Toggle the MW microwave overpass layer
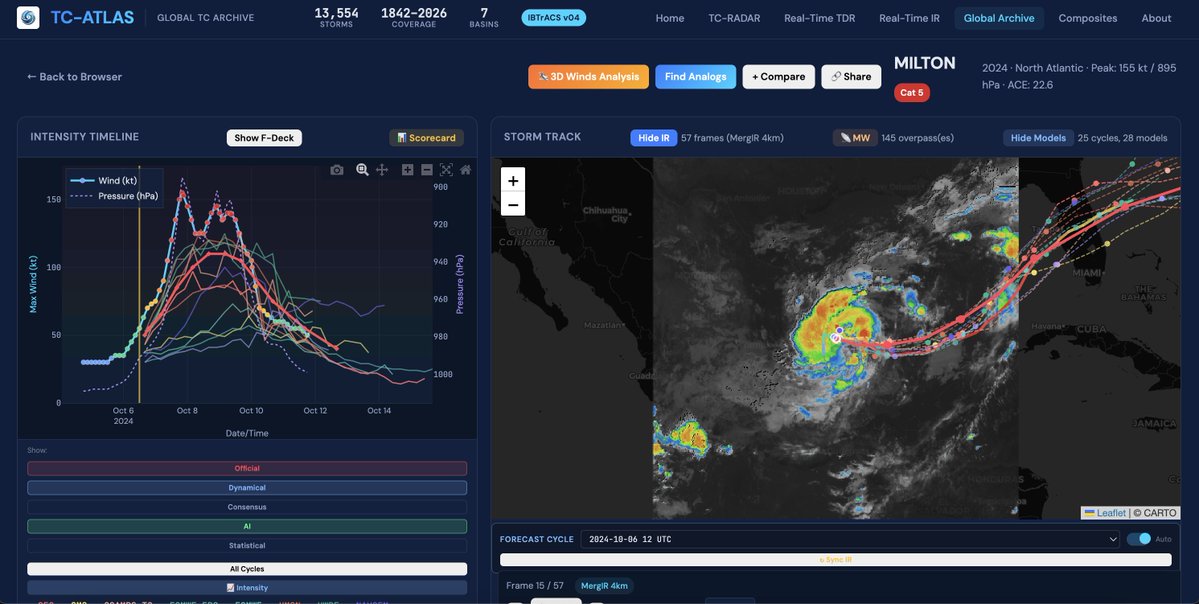Screen dimensions: 1199x604 coord(854,138)
